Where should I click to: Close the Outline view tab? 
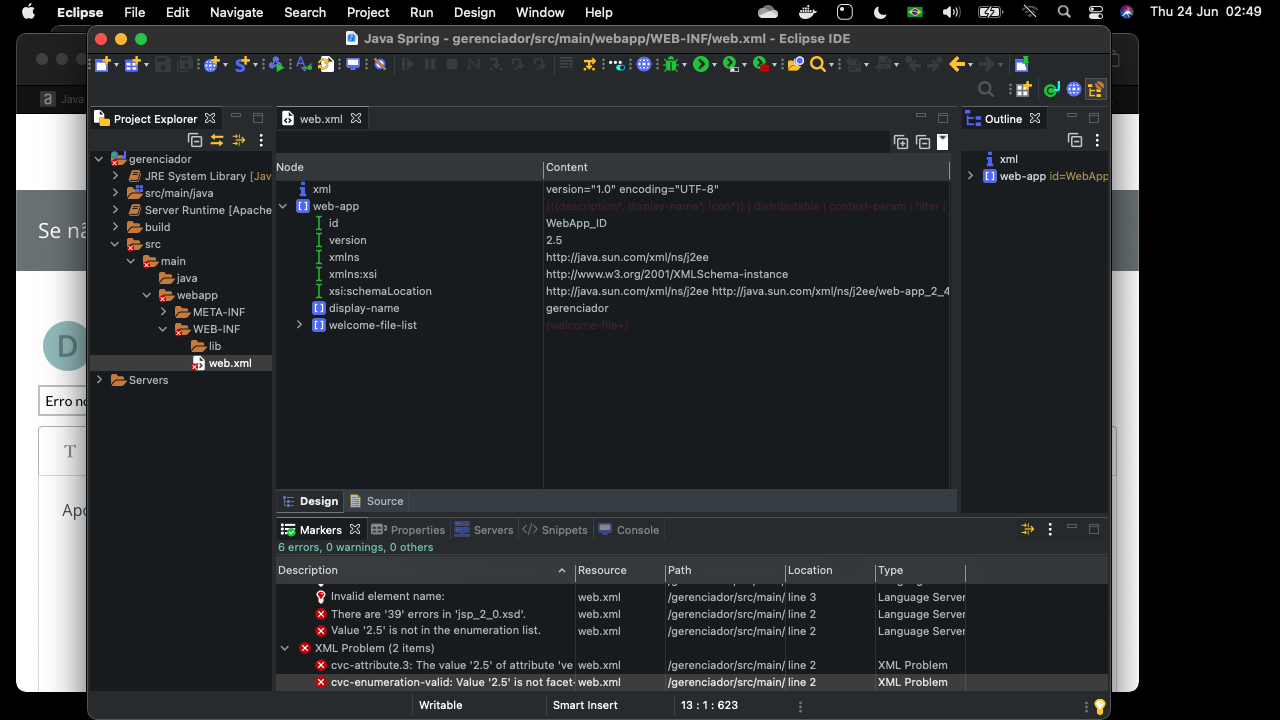1035,118
